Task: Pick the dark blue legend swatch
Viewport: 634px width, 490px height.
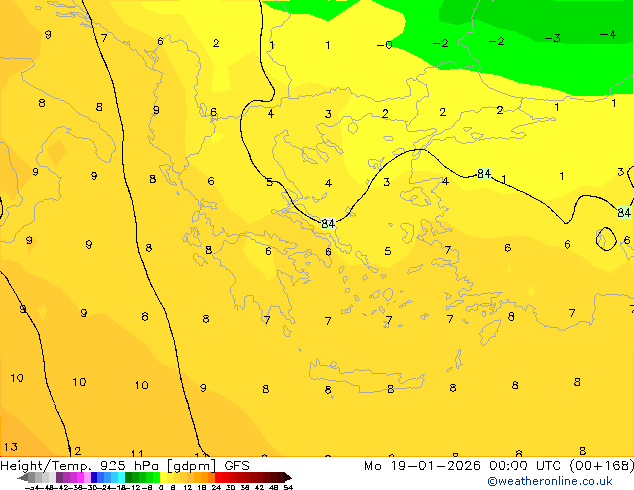Action: point(94,477)
